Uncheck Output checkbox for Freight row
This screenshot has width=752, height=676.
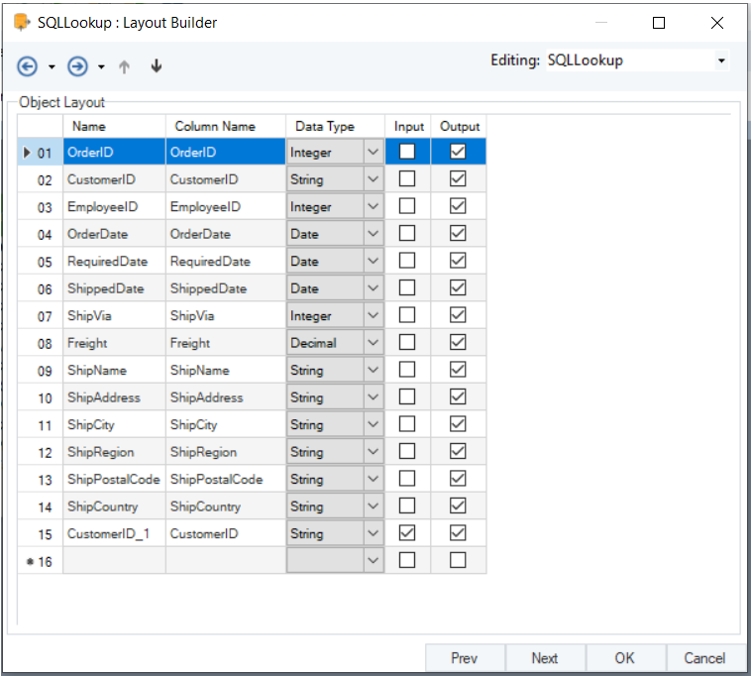458,343
